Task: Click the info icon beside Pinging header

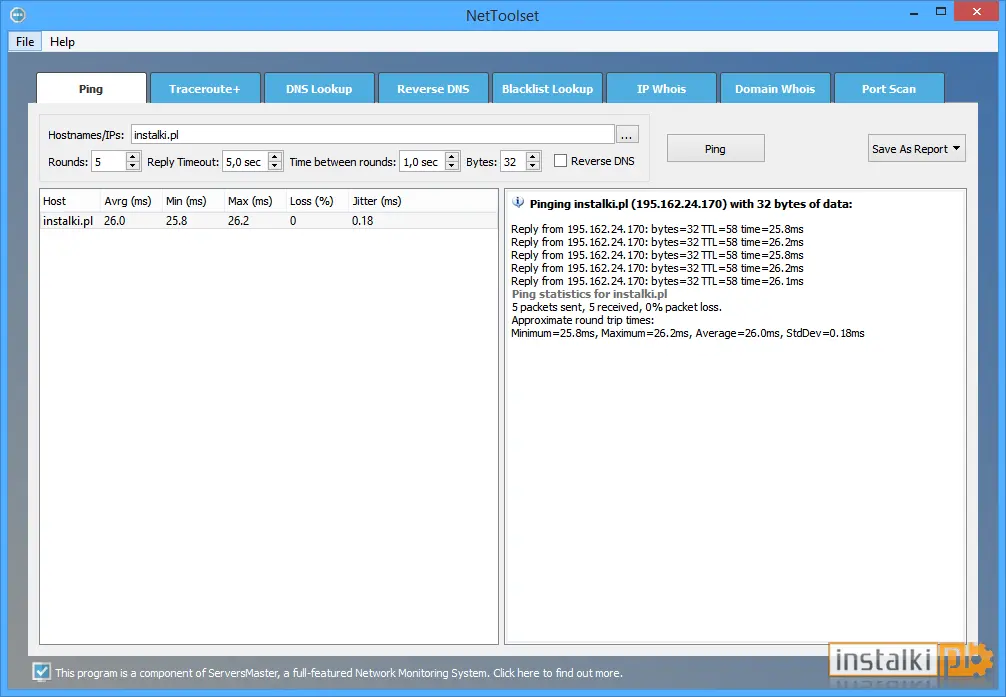Action: 518,203
